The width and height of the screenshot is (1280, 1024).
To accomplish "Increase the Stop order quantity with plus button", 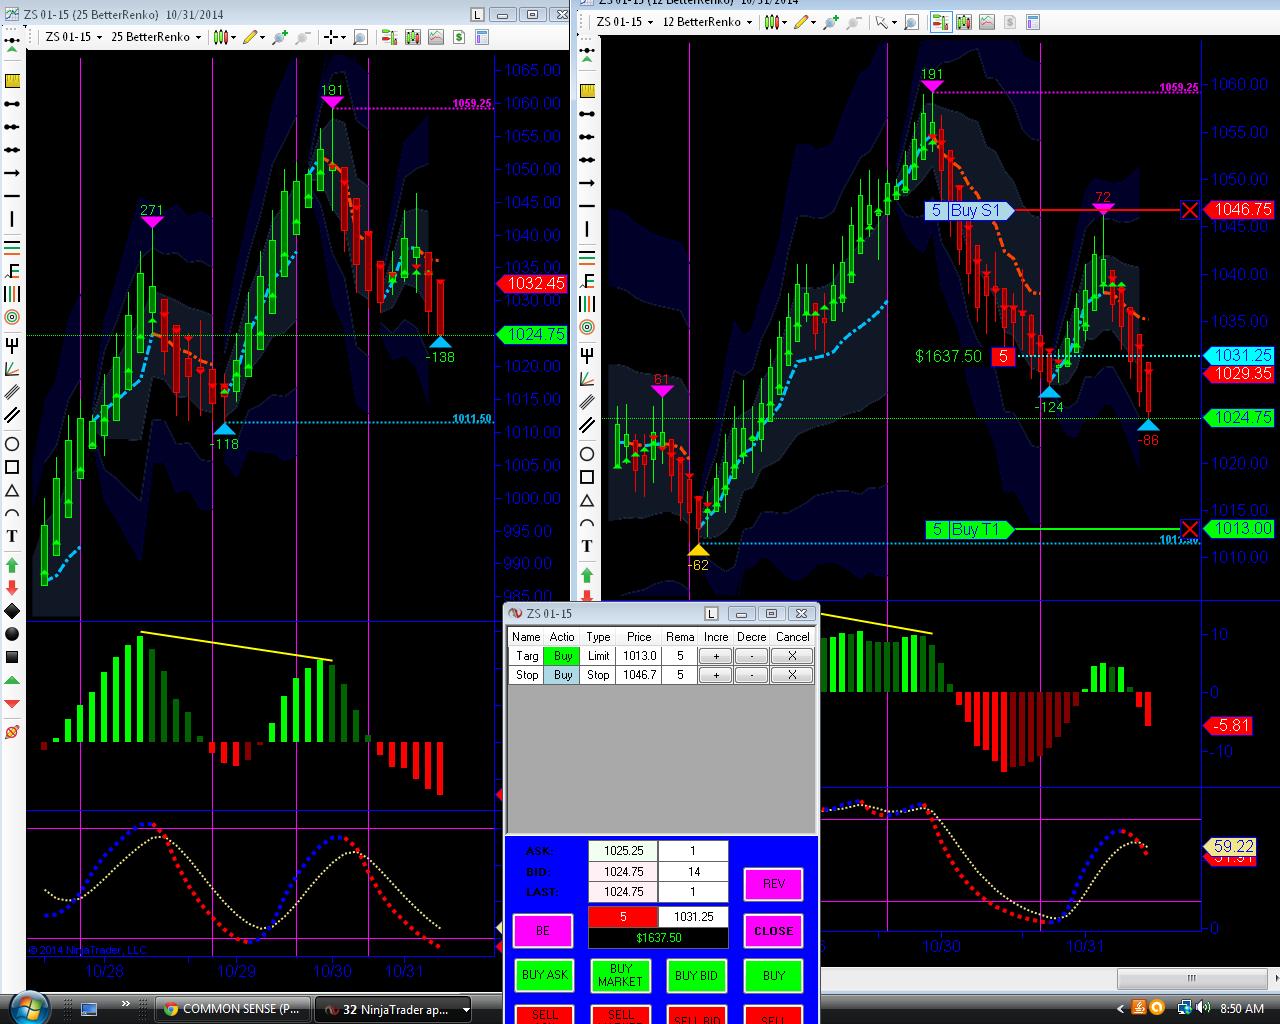I will (716, 675).
